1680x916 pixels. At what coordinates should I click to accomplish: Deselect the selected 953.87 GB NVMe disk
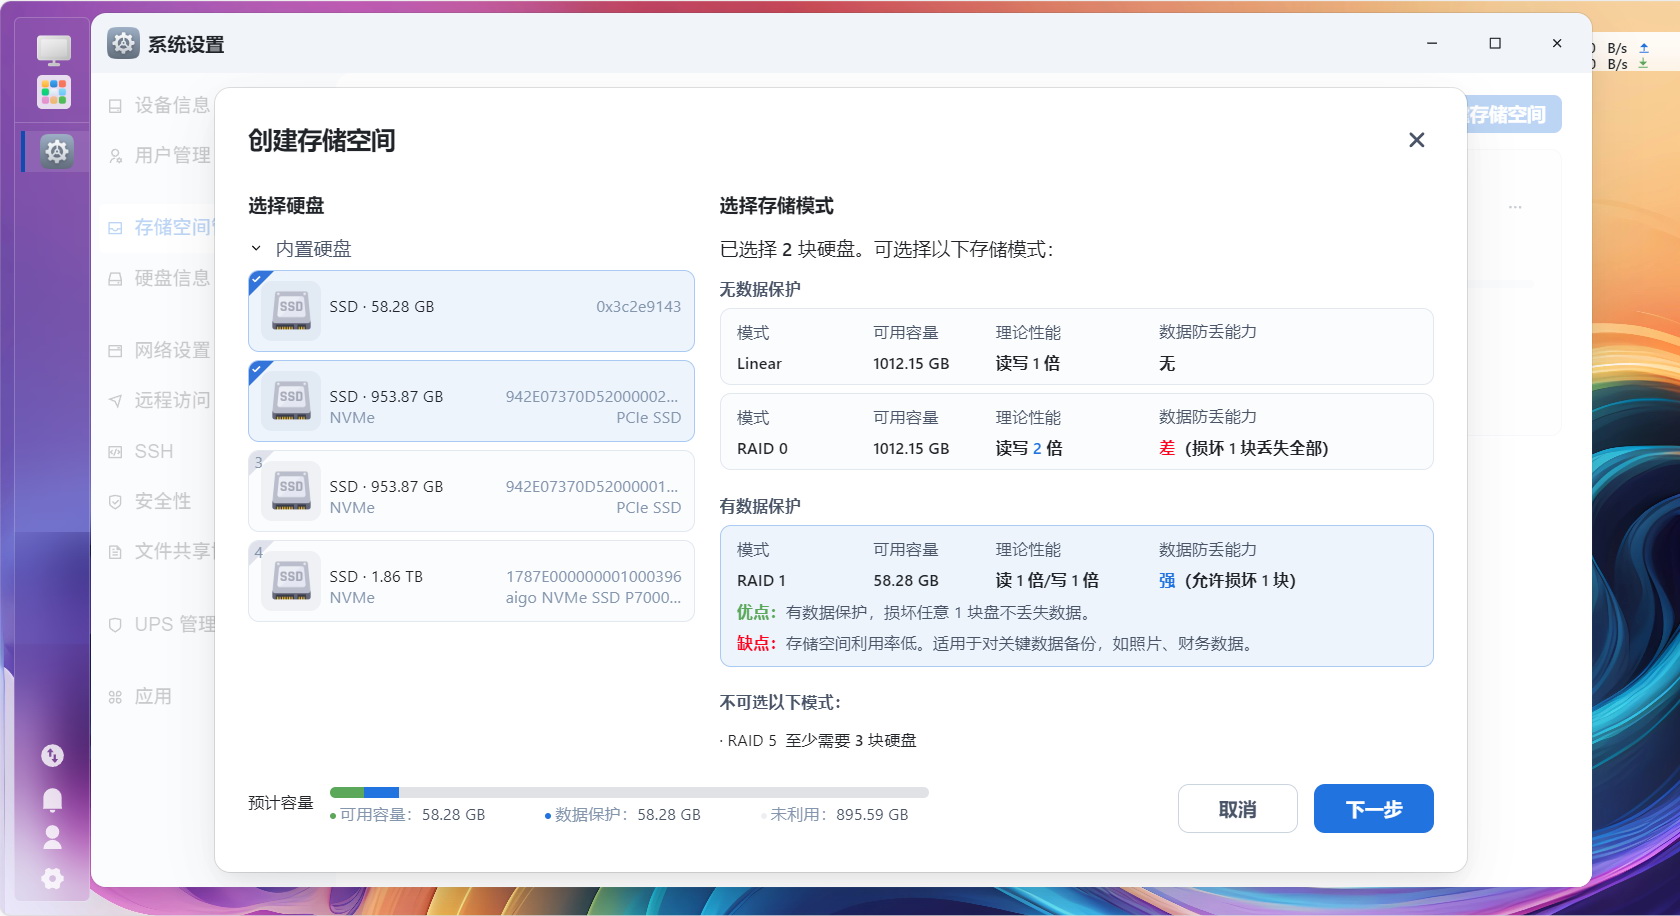point(470,400)
